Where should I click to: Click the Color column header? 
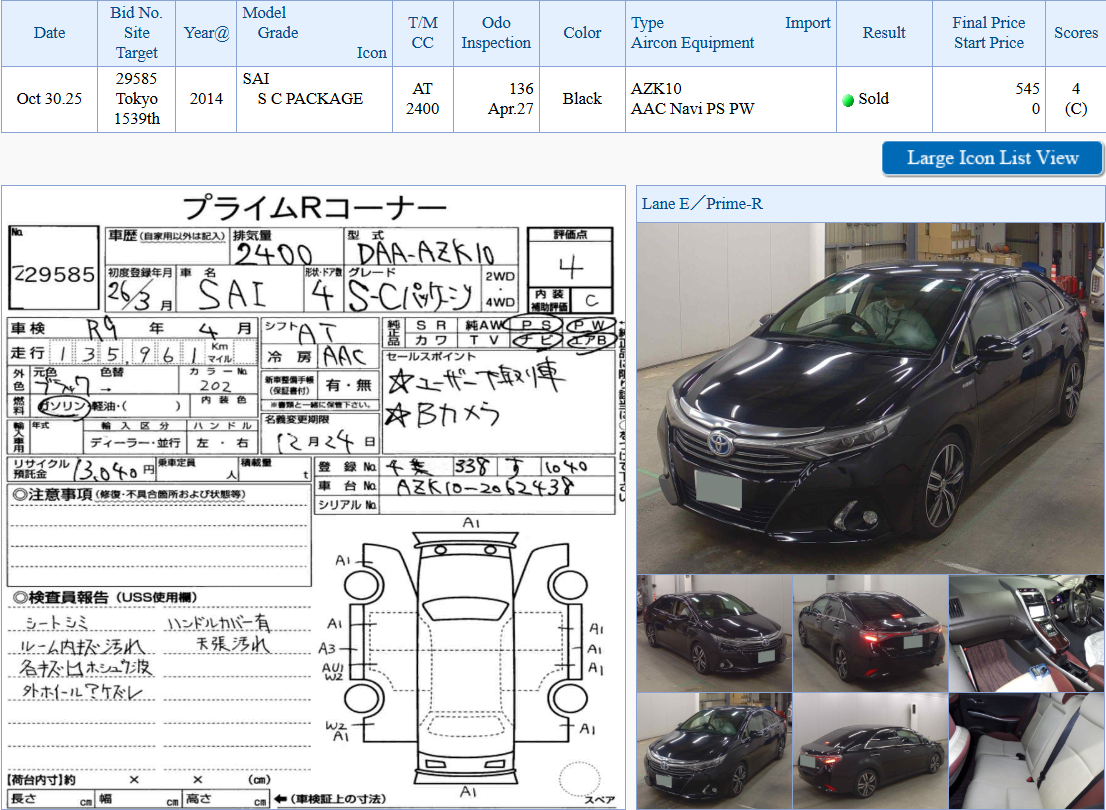[582, 33]
